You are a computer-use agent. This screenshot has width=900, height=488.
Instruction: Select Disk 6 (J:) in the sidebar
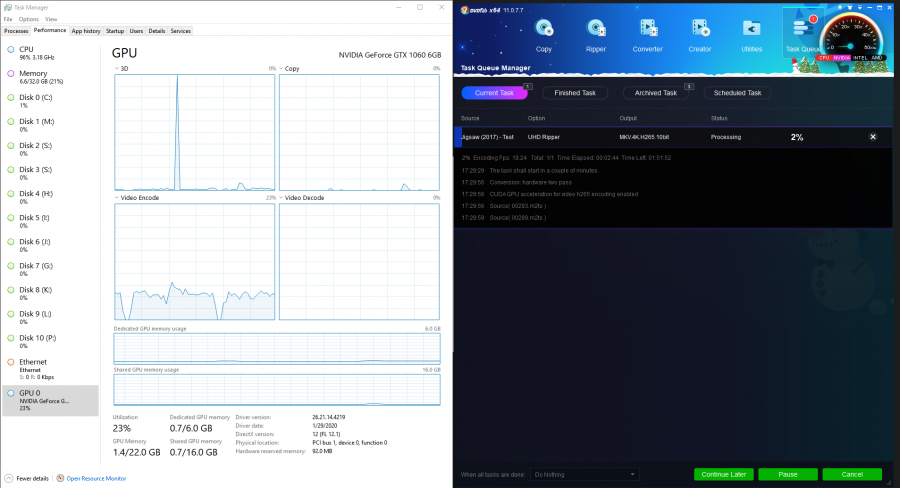pos(51,246)
